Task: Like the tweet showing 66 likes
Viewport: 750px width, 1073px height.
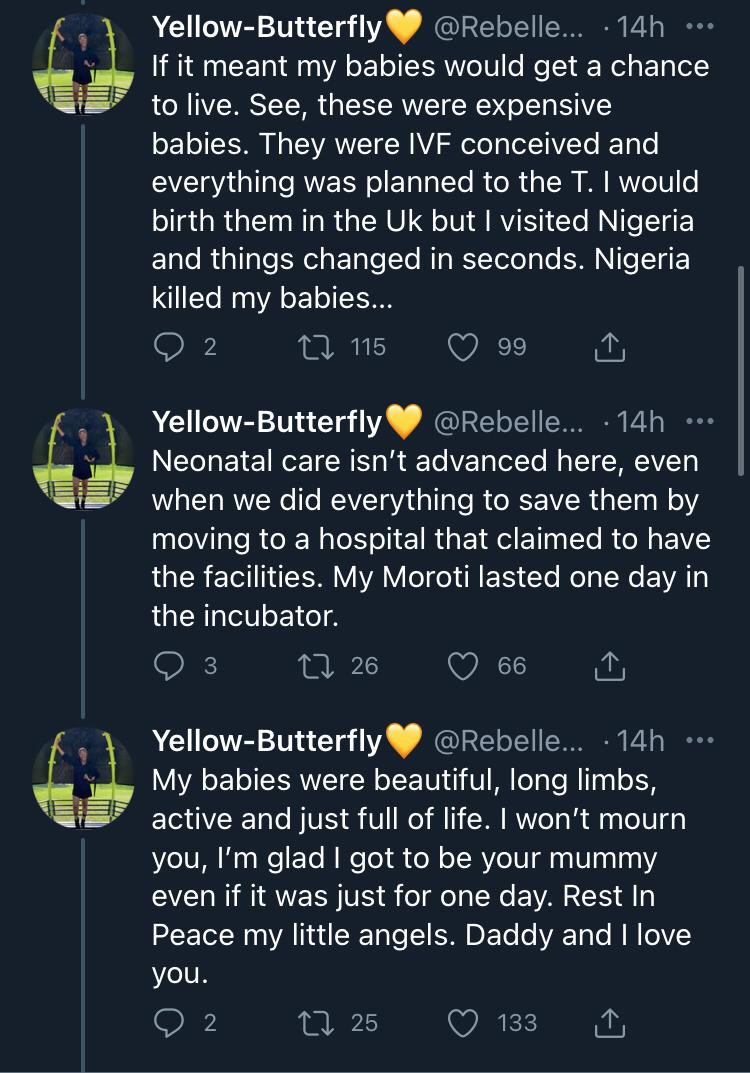Action: point(461,665)
